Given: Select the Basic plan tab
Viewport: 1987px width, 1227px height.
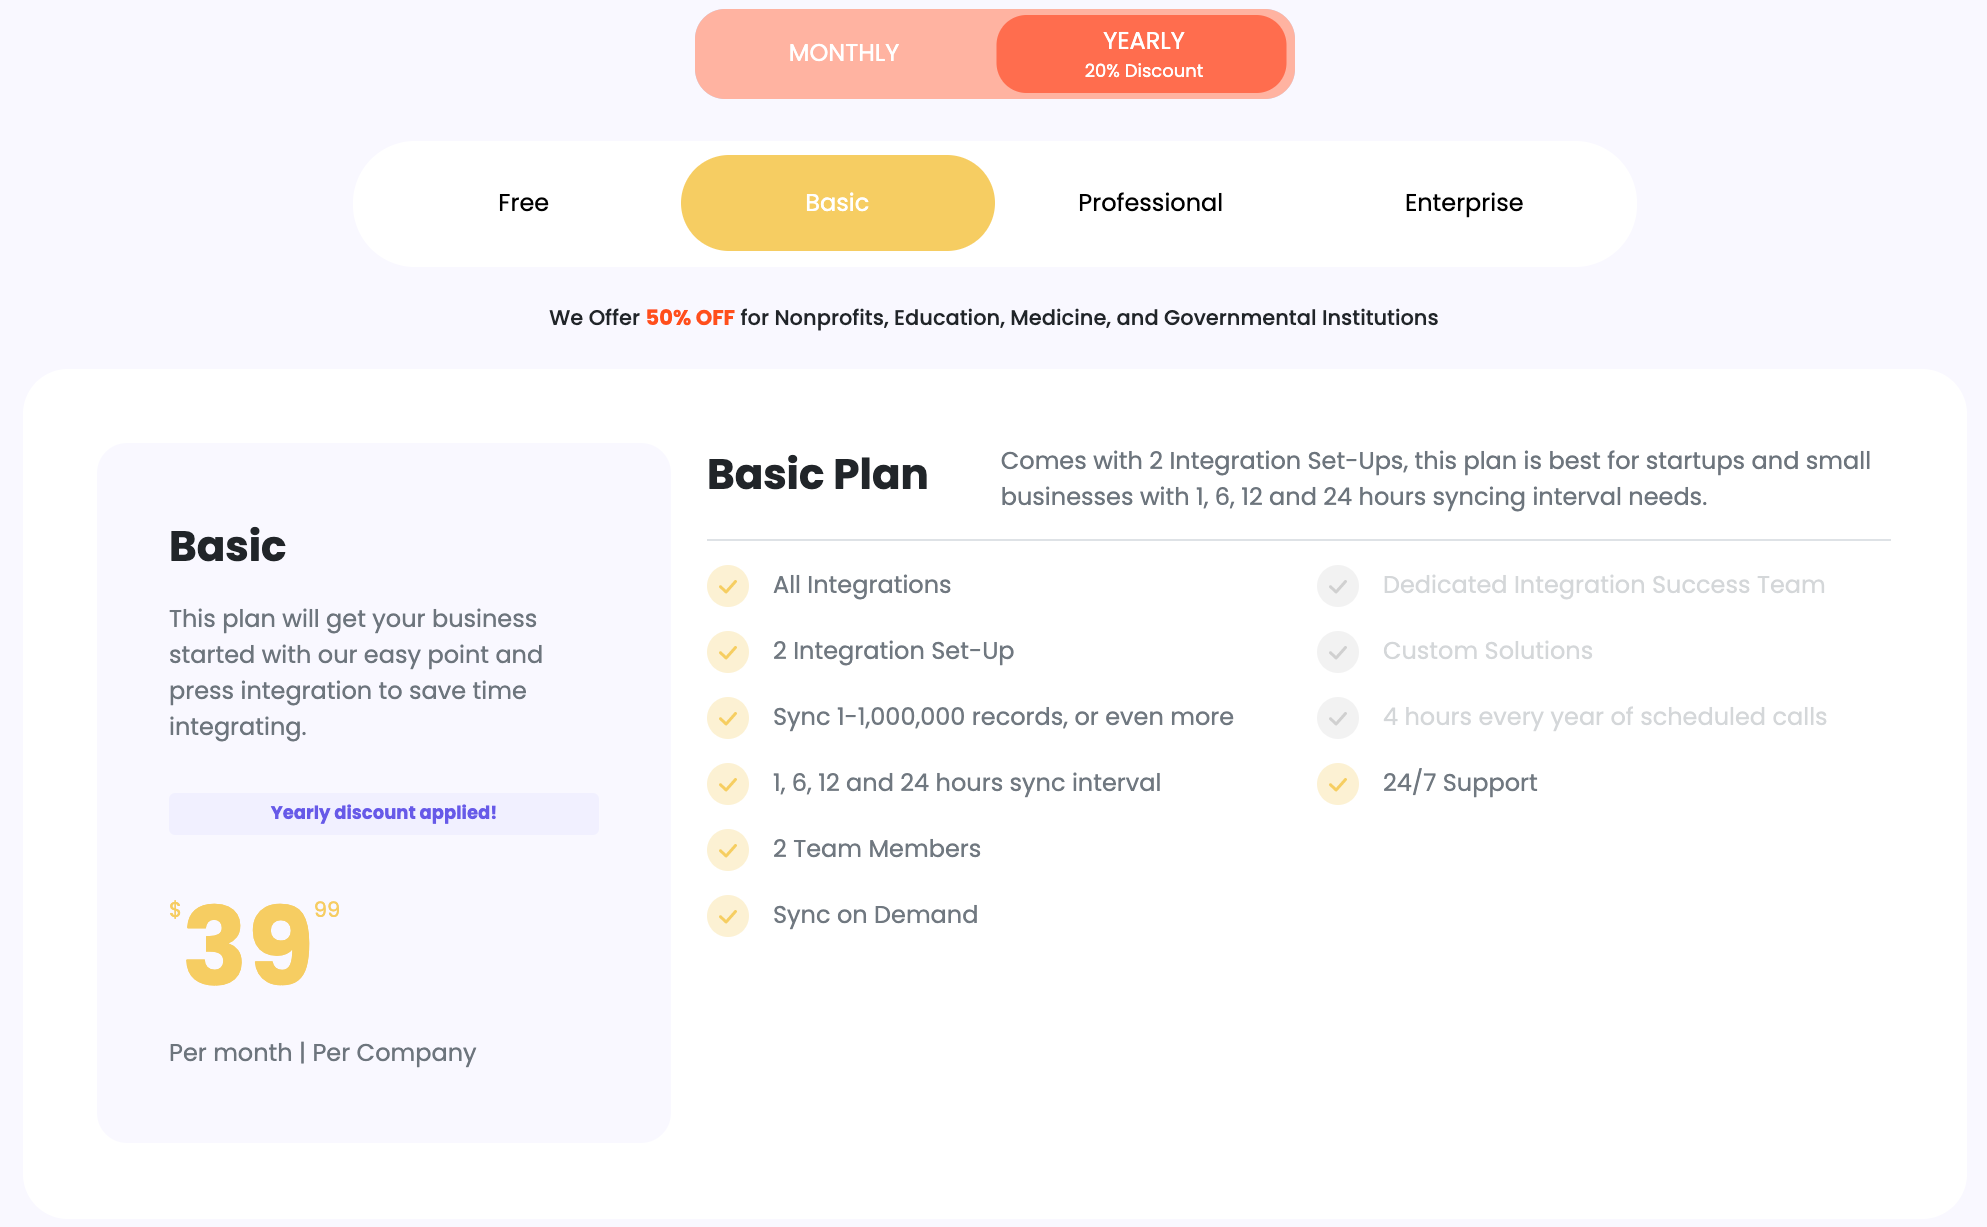Looking at the screenshot, I should pos(838,203).
